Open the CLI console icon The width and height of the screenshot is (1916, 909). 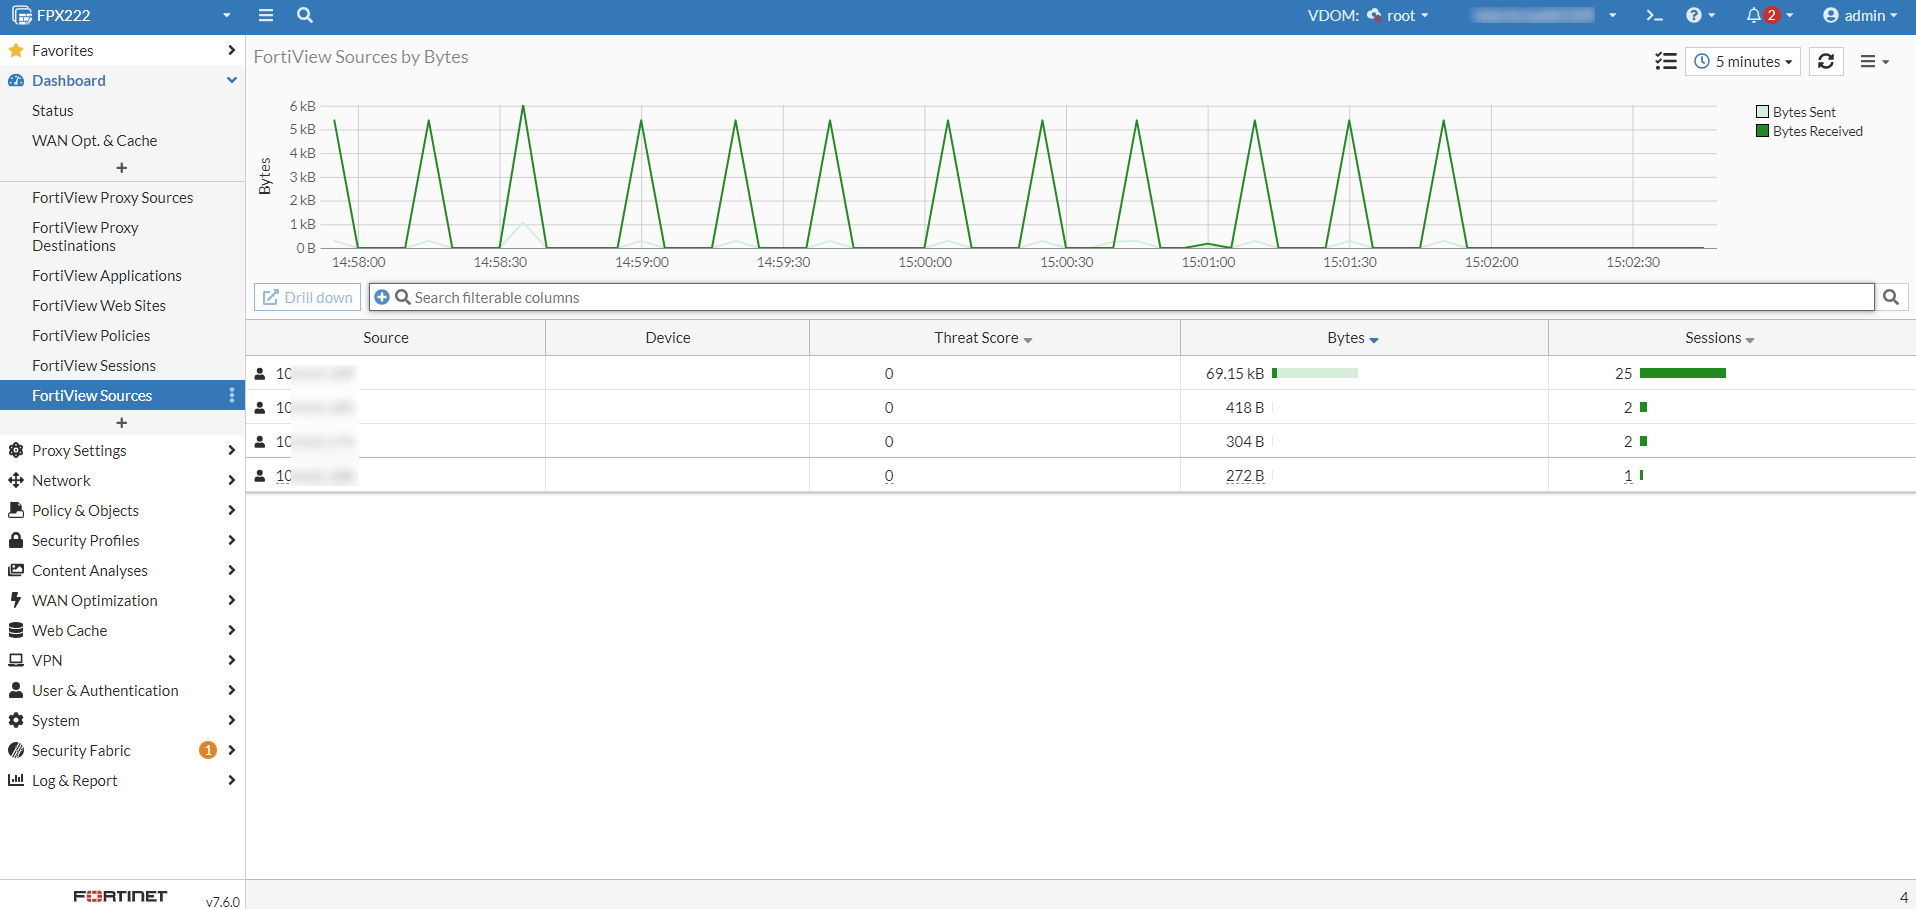[x=1654, y=15]
